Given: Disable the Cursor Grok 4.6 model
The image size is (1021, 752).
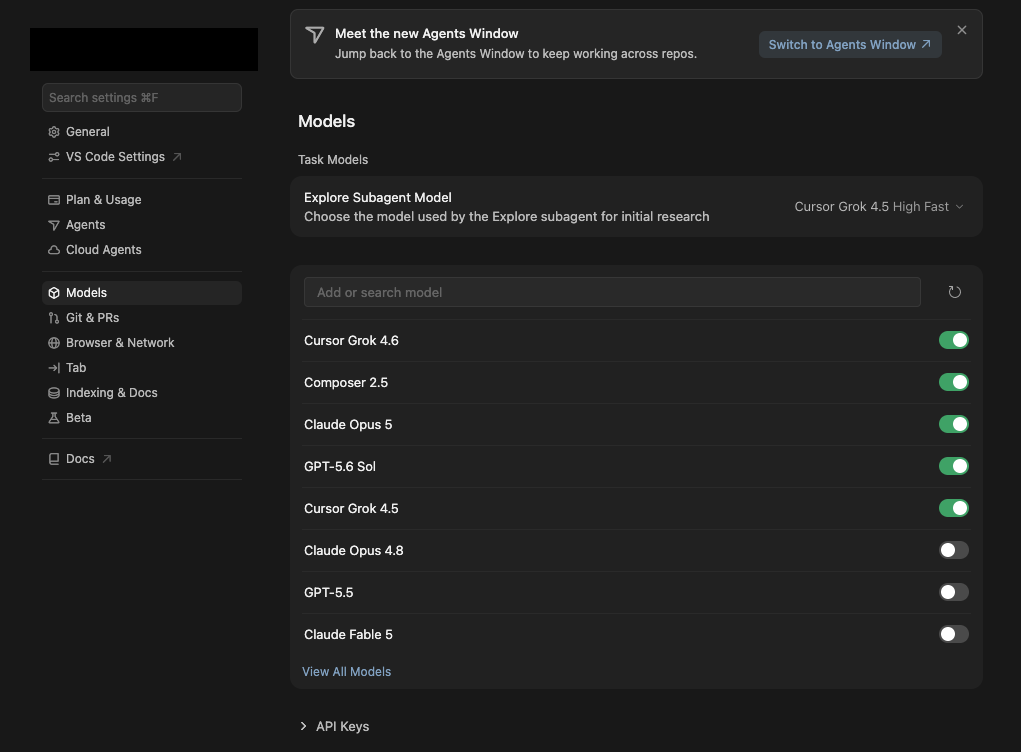Looking at the screenshot, I should (x=954, y=341).
